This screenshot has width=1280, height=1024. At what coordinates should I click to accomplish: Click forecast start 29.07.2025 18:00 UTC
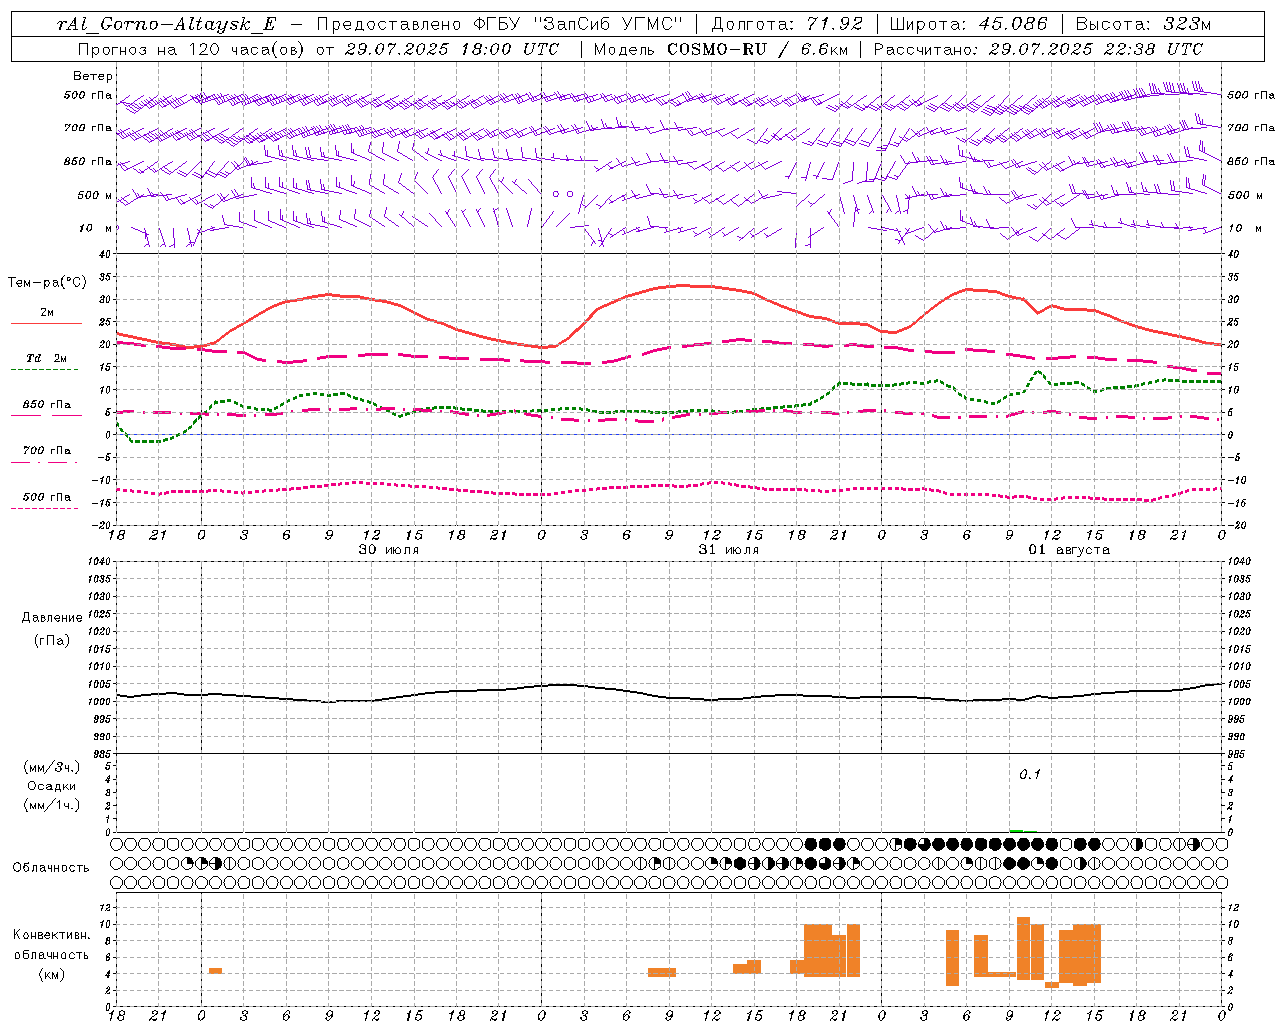pyautogui.click(x=451, y=49)
